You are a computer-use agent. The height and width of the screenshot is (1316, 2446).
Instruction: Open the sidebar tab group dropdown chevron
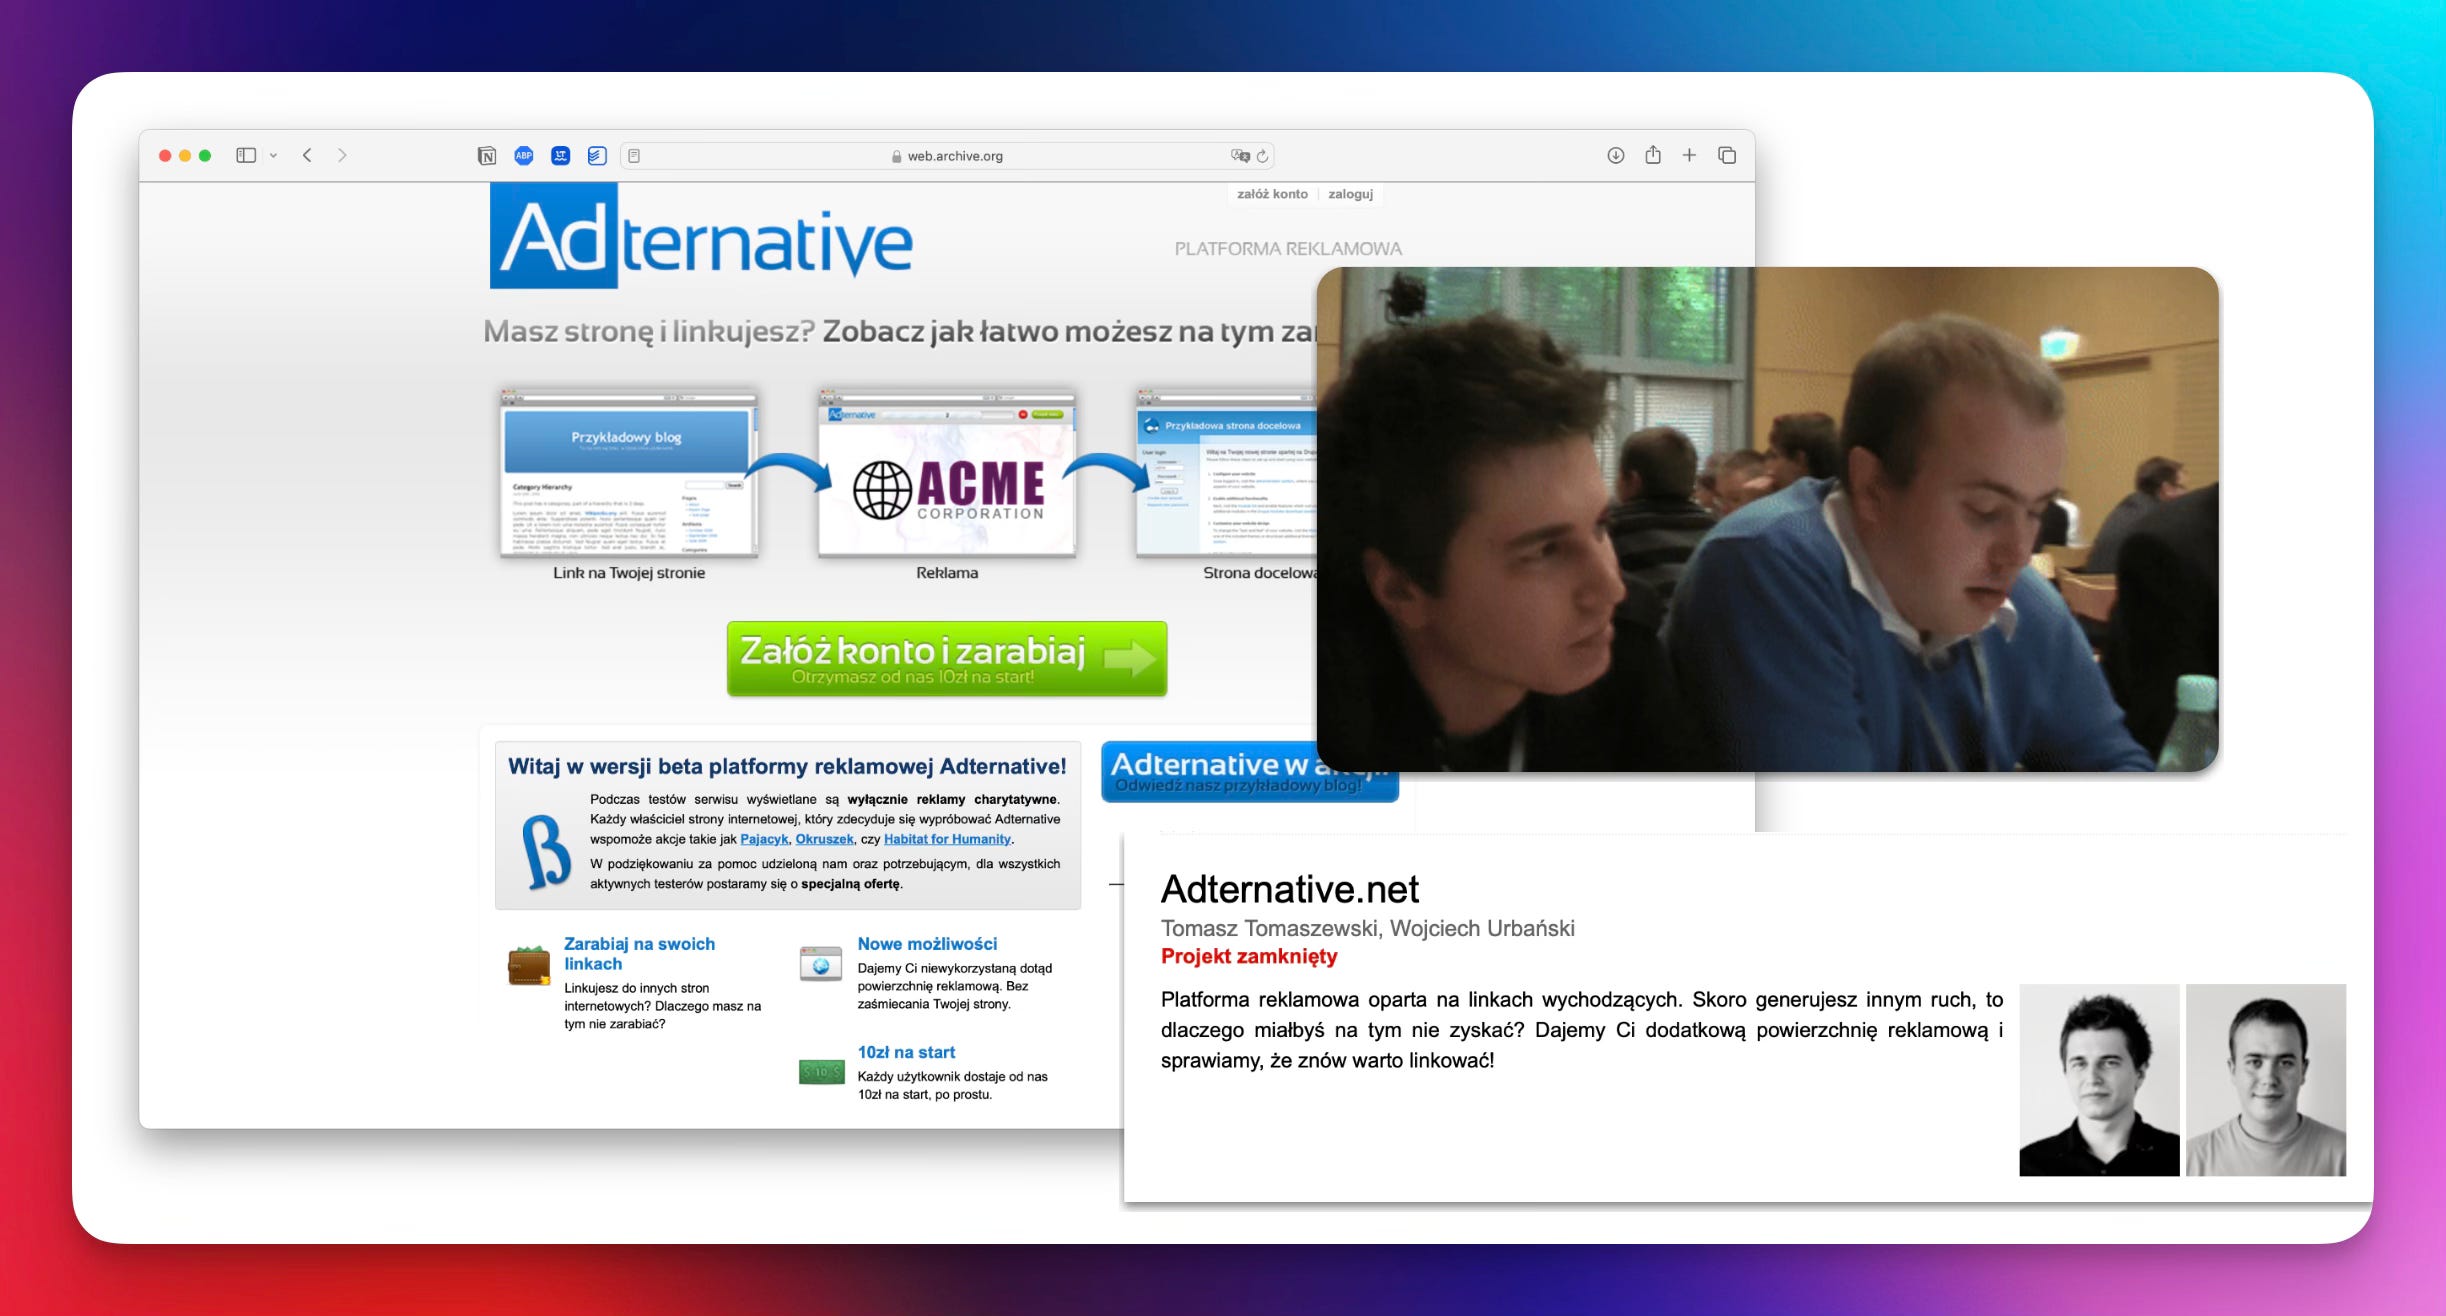pos(273,156)
